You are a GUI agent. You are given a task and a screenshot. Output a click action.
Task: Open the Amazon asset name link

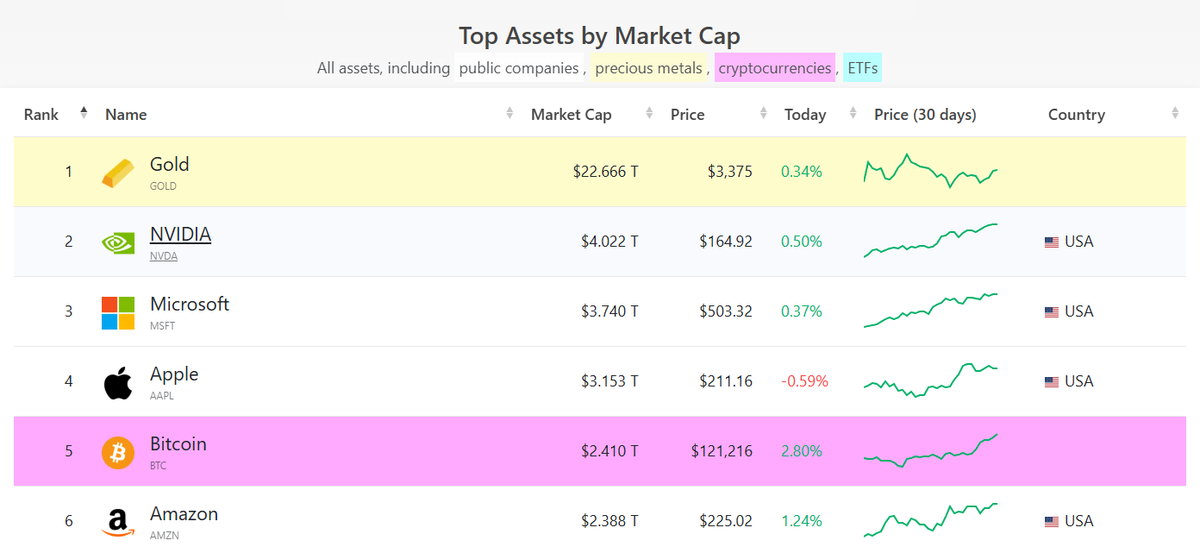(x=184, y=514)
